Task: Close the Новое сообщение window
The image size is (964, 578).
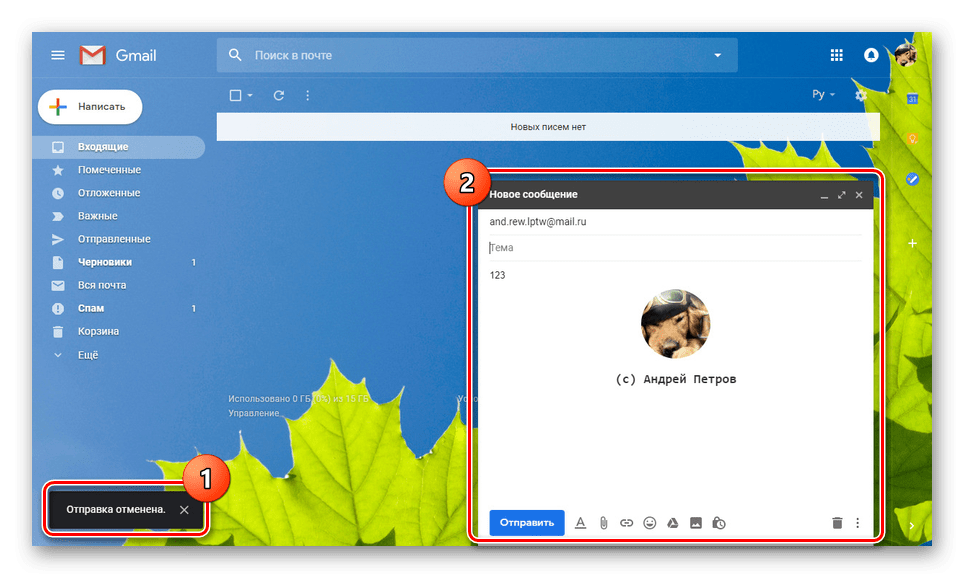Action: 859,195
